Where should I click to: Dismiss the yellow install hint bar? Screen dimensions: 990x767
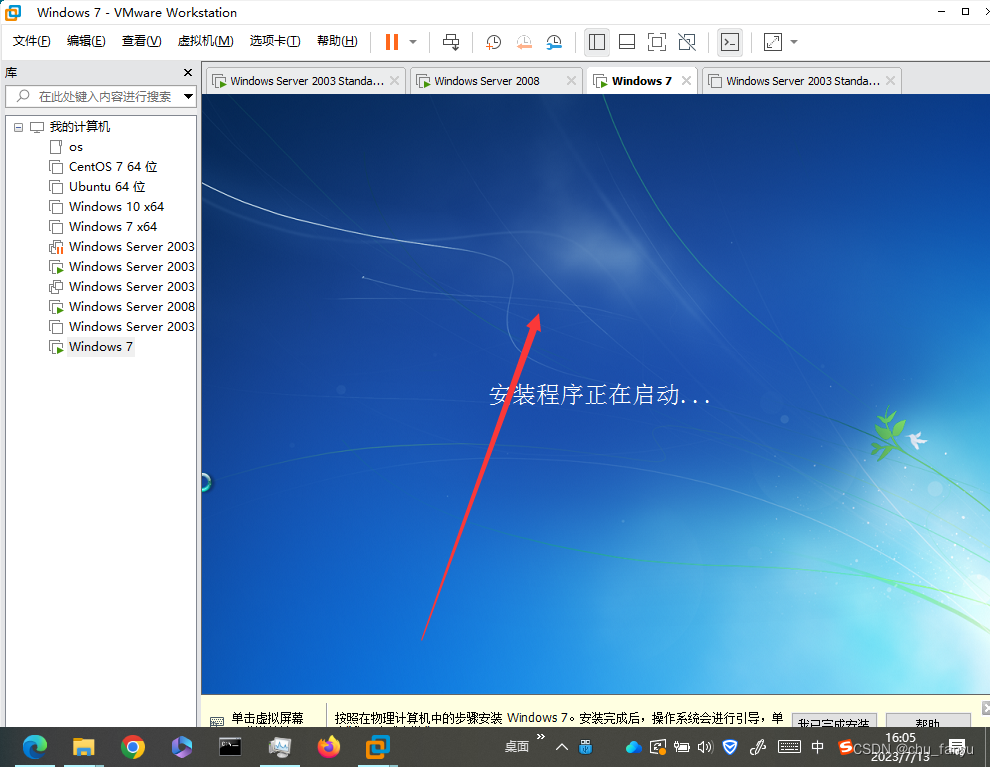coord(986,708)
